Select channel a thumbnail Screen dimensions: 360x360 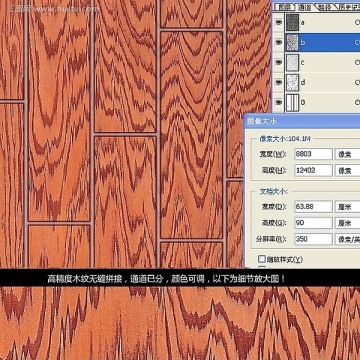(292, 23)
